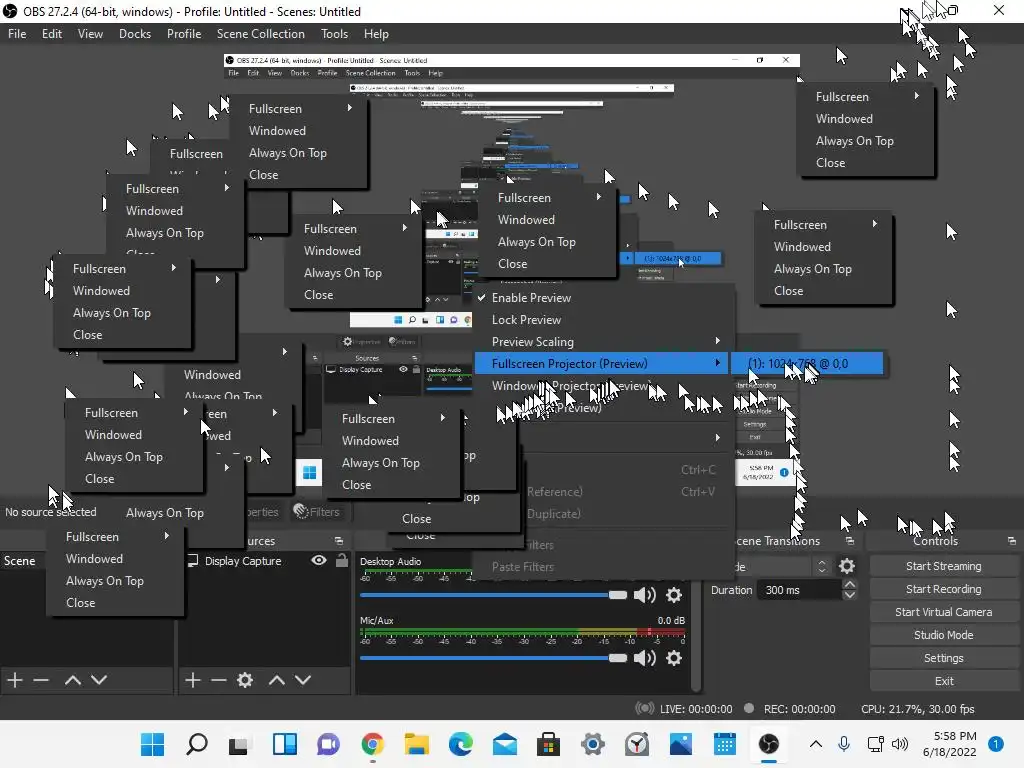Toggle Display Capture visibility eye
Viewport: 1024px width, 768px height.
coord(319,560)
